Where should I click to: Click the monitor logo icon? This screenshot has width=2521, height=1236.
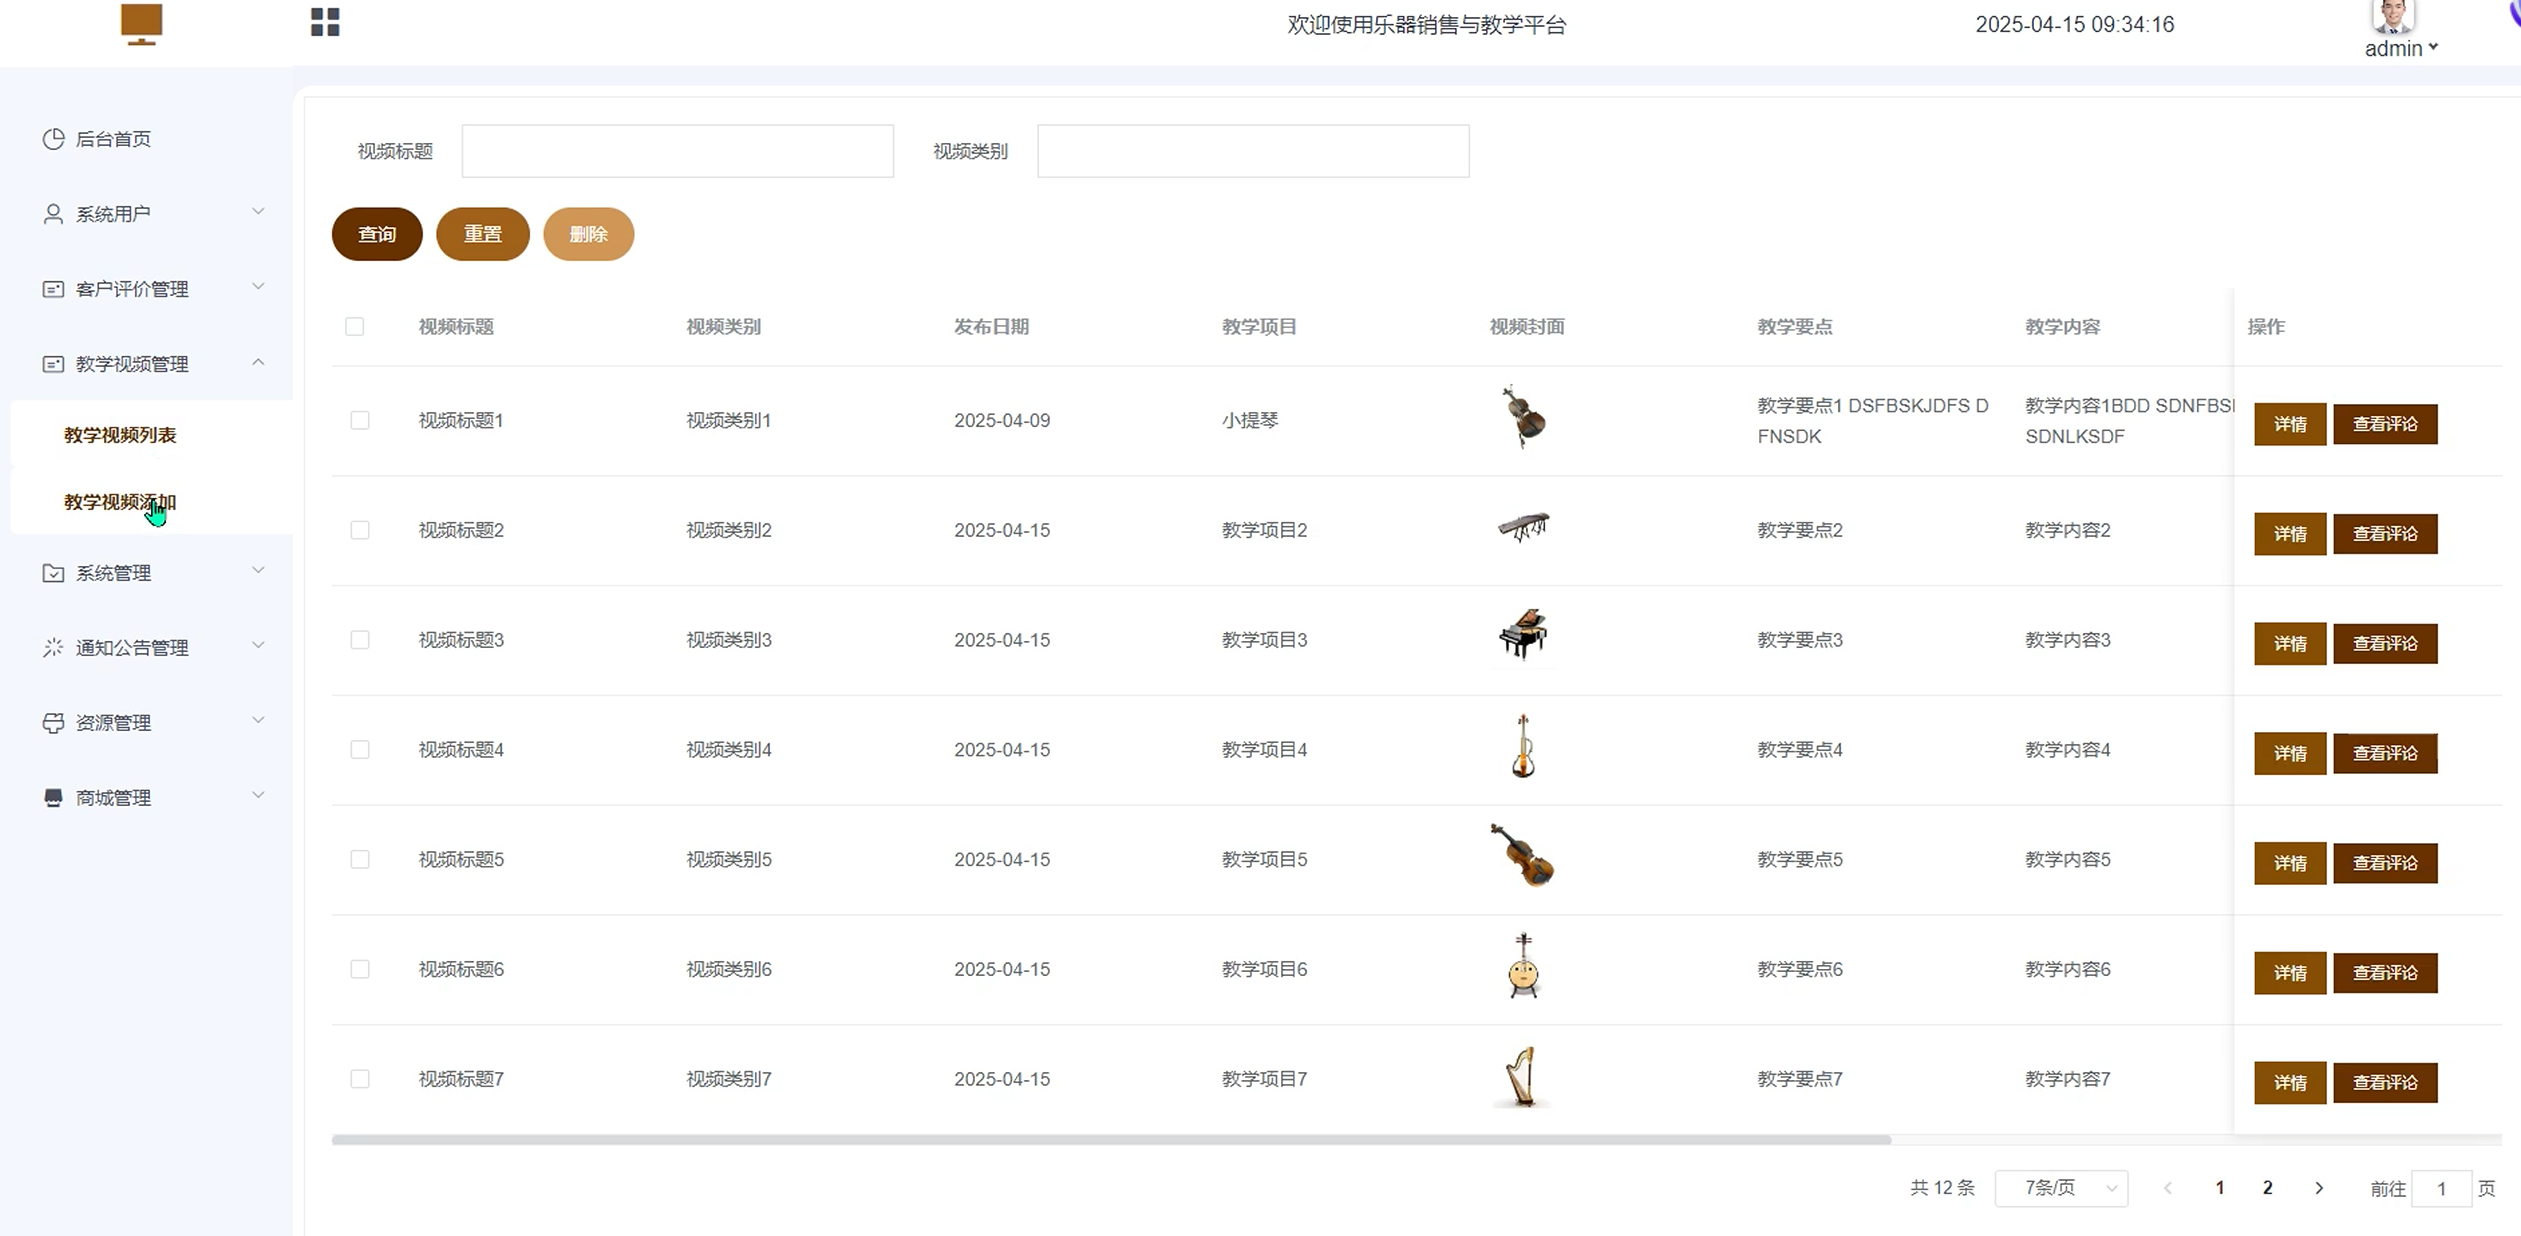[141, 23]
